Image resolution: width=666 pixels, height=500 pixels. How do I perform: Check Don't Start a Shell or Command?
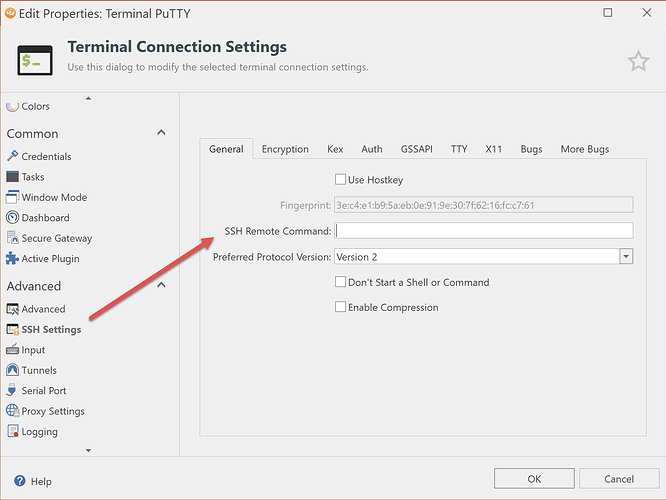coord(341,282)
